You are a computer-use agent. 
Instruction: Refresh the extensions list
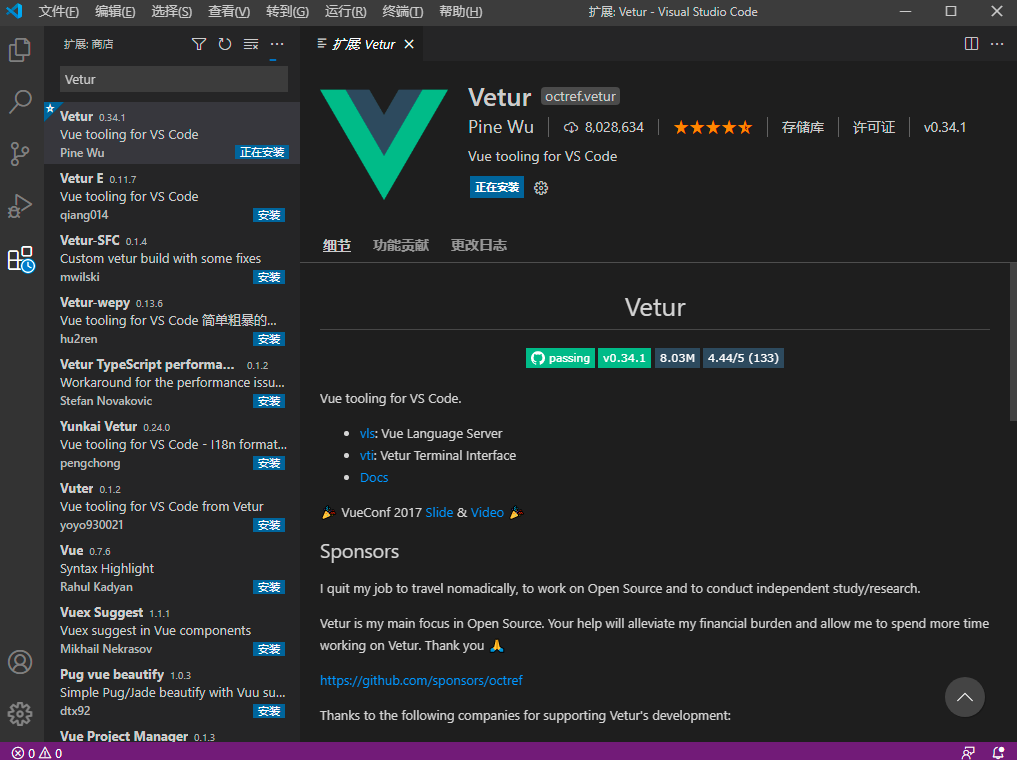coord(225,44)
